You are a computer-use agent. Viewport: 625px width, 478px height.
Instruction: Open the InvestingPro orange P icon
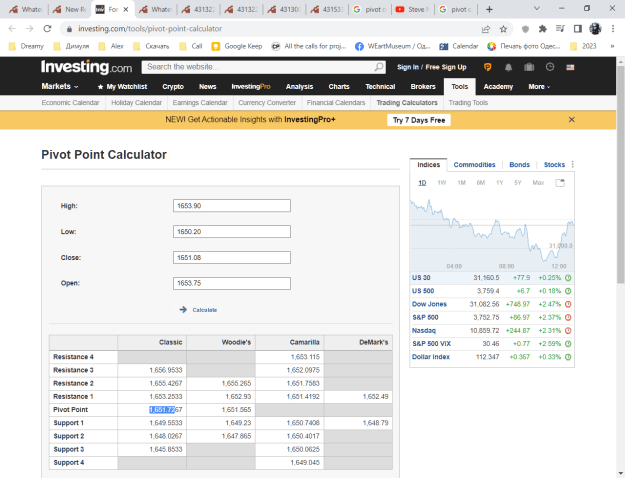coord(487,67)
